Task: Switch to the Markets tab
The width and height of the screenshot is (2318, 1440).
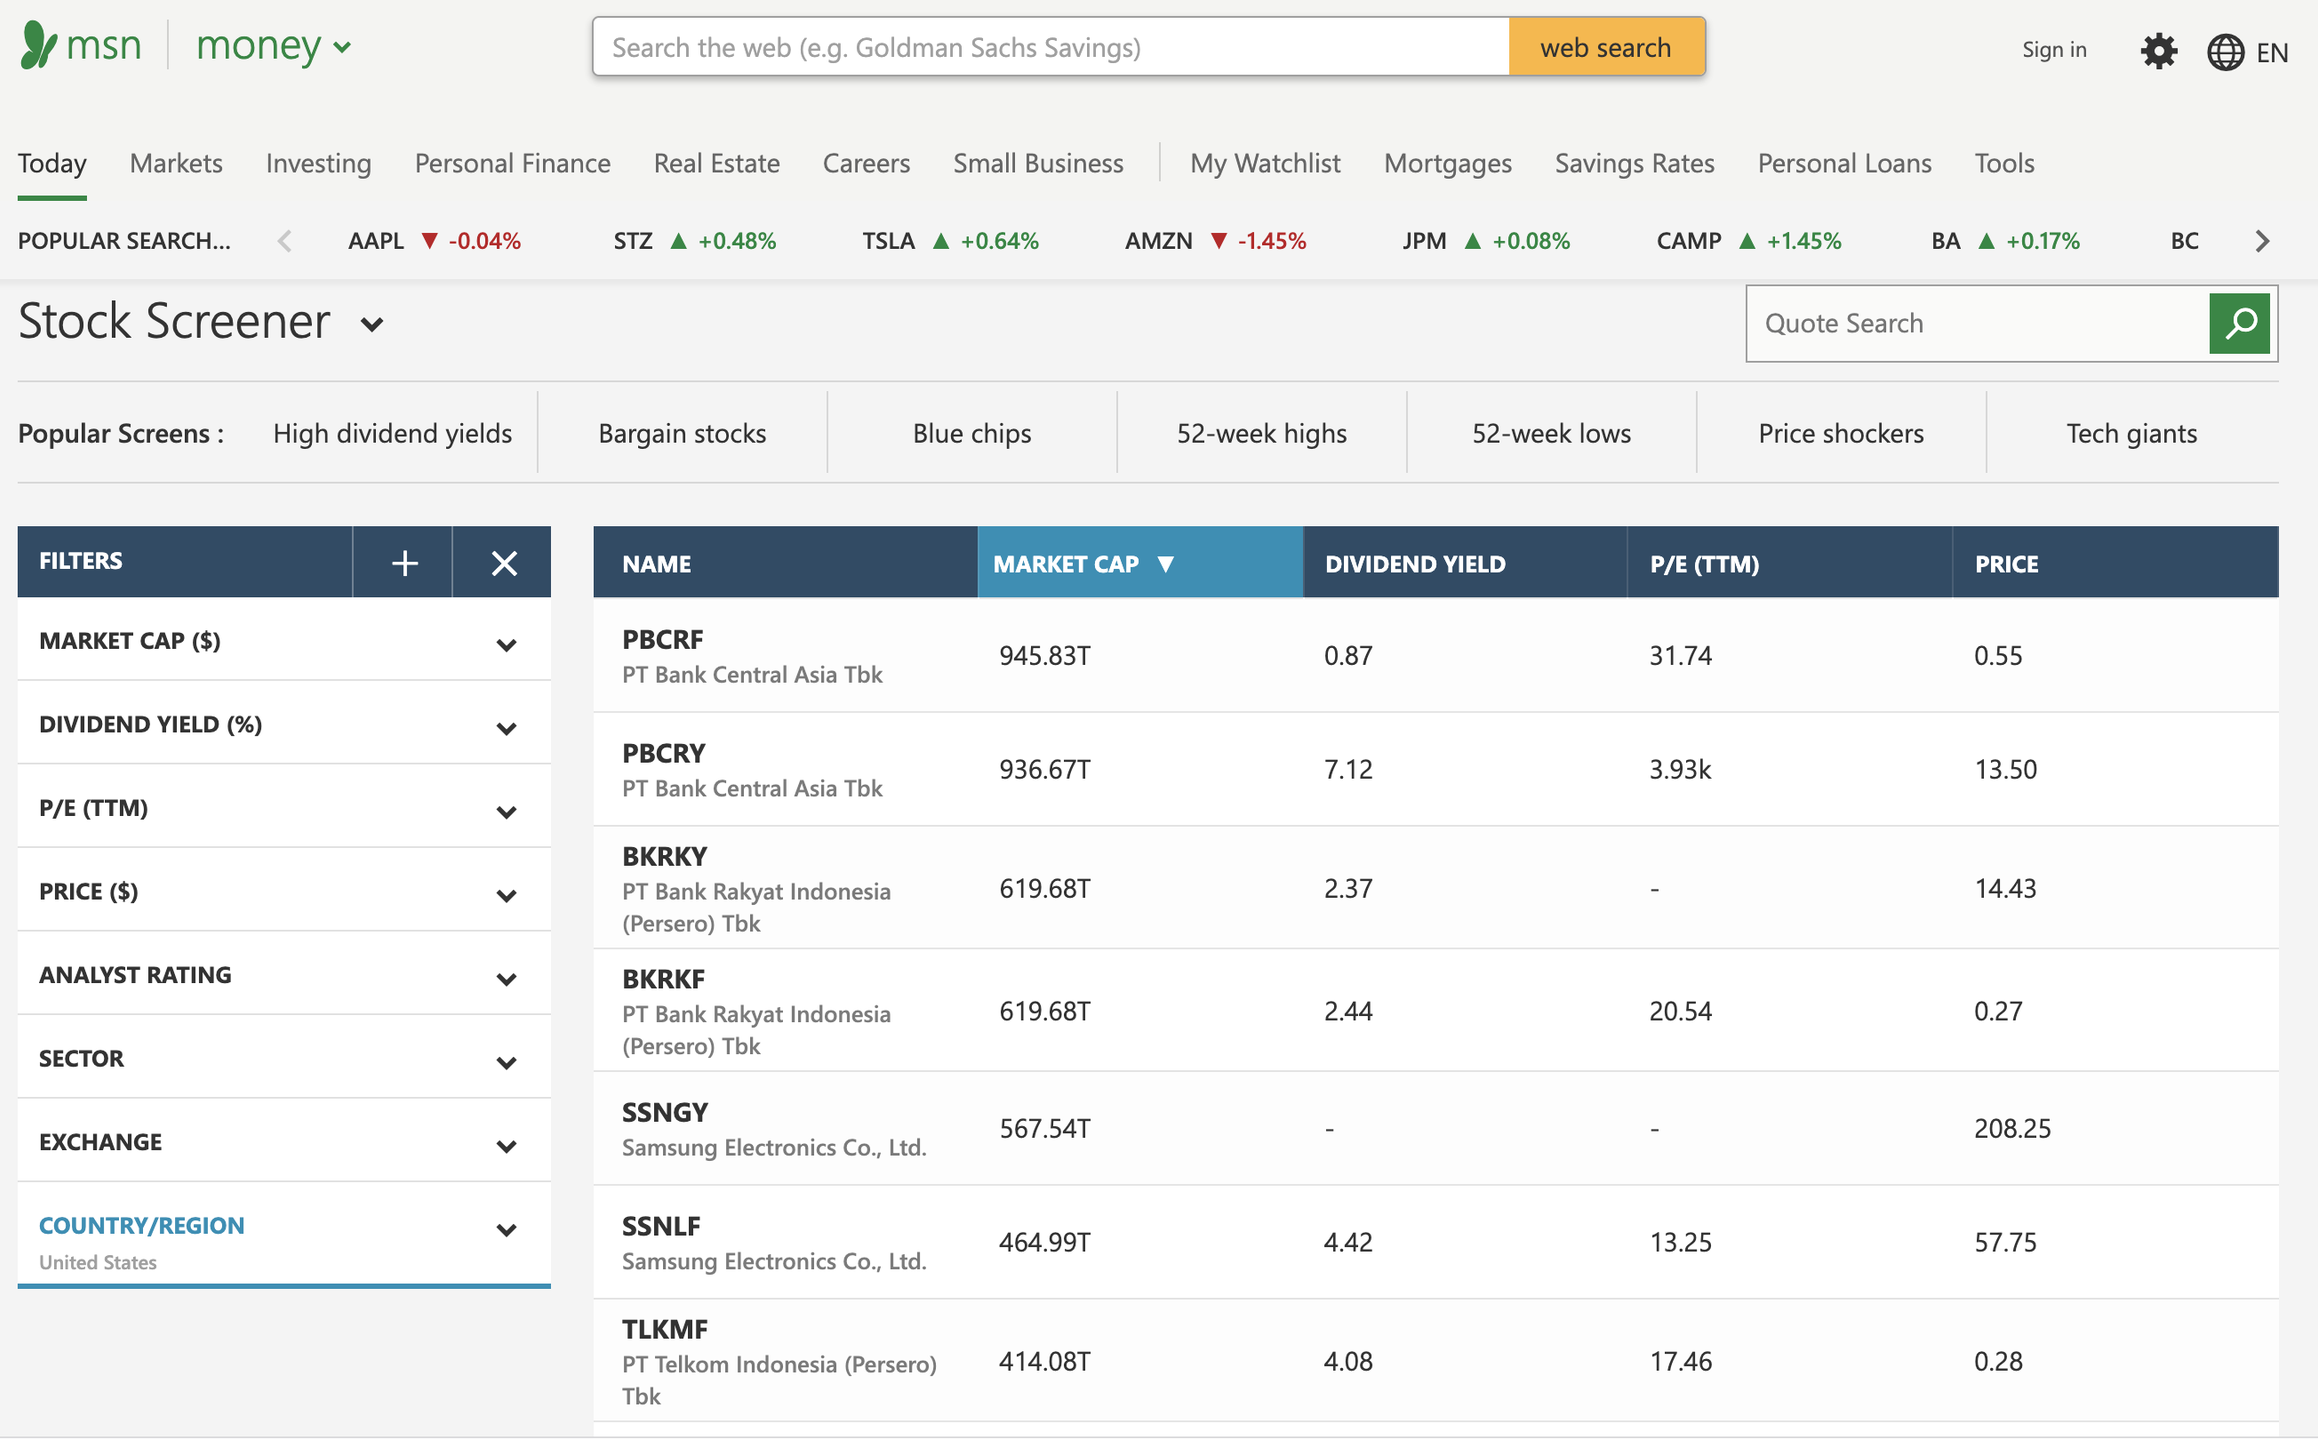Action: [x=175, y=163]
